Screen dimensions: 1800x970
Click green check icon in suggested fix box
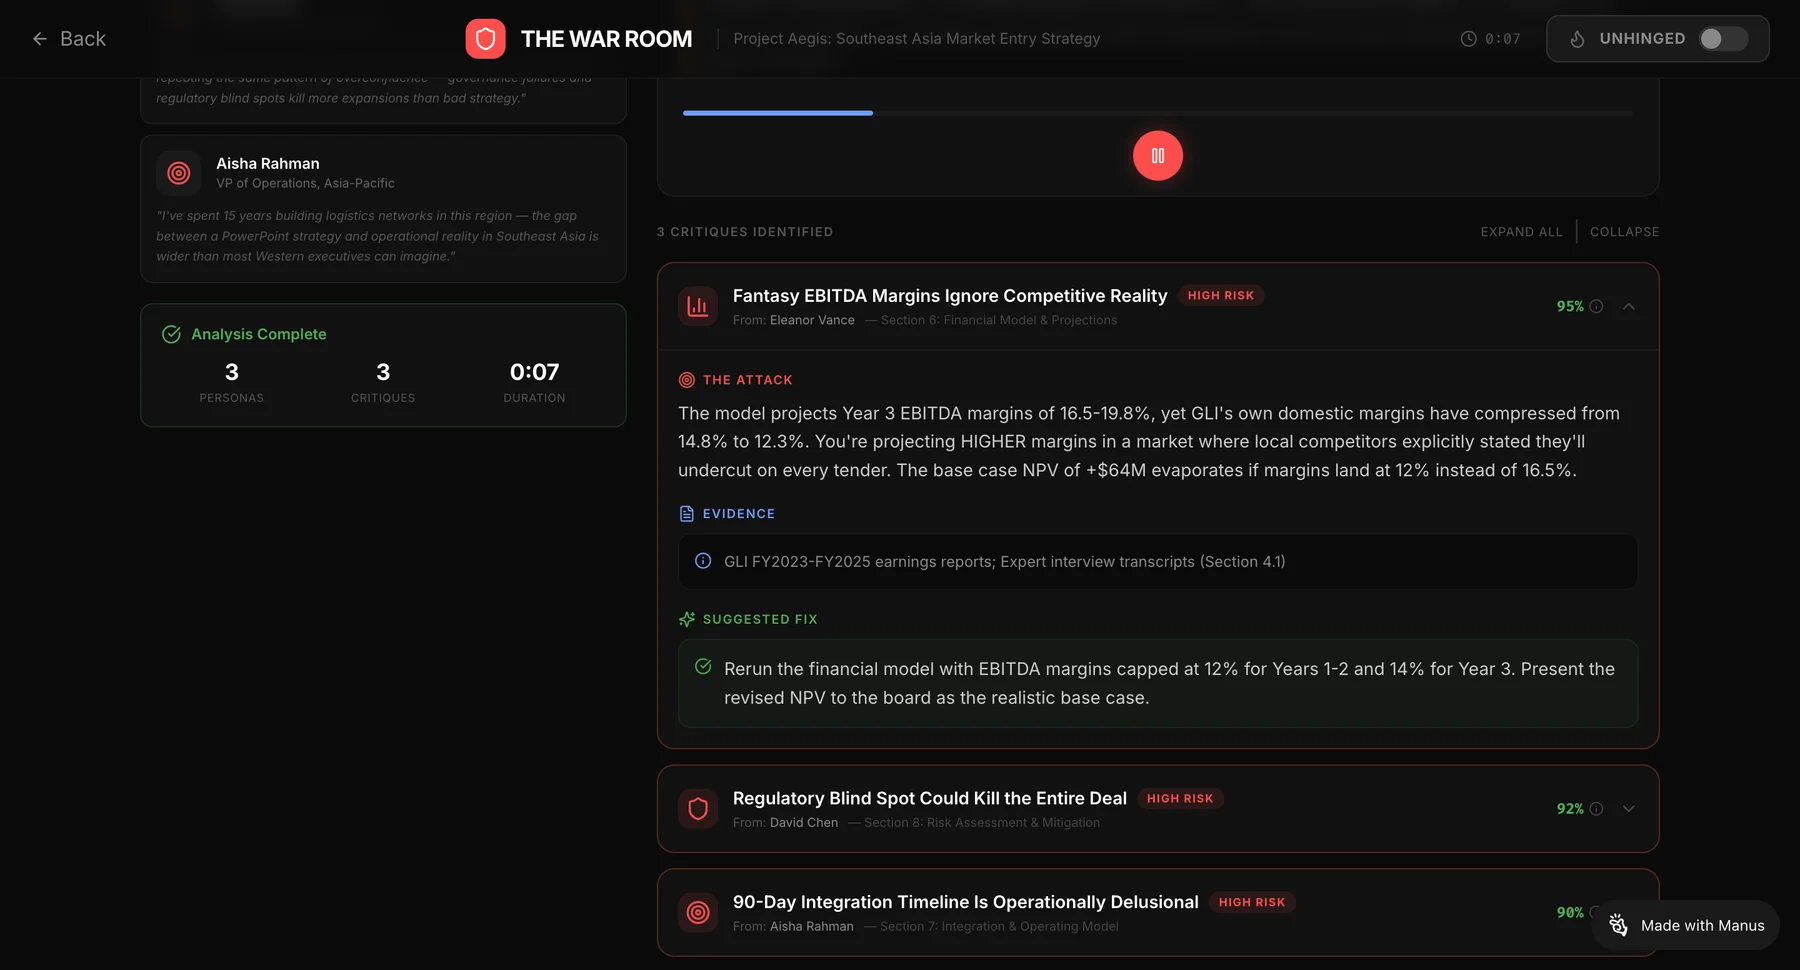tap(703, 667)
